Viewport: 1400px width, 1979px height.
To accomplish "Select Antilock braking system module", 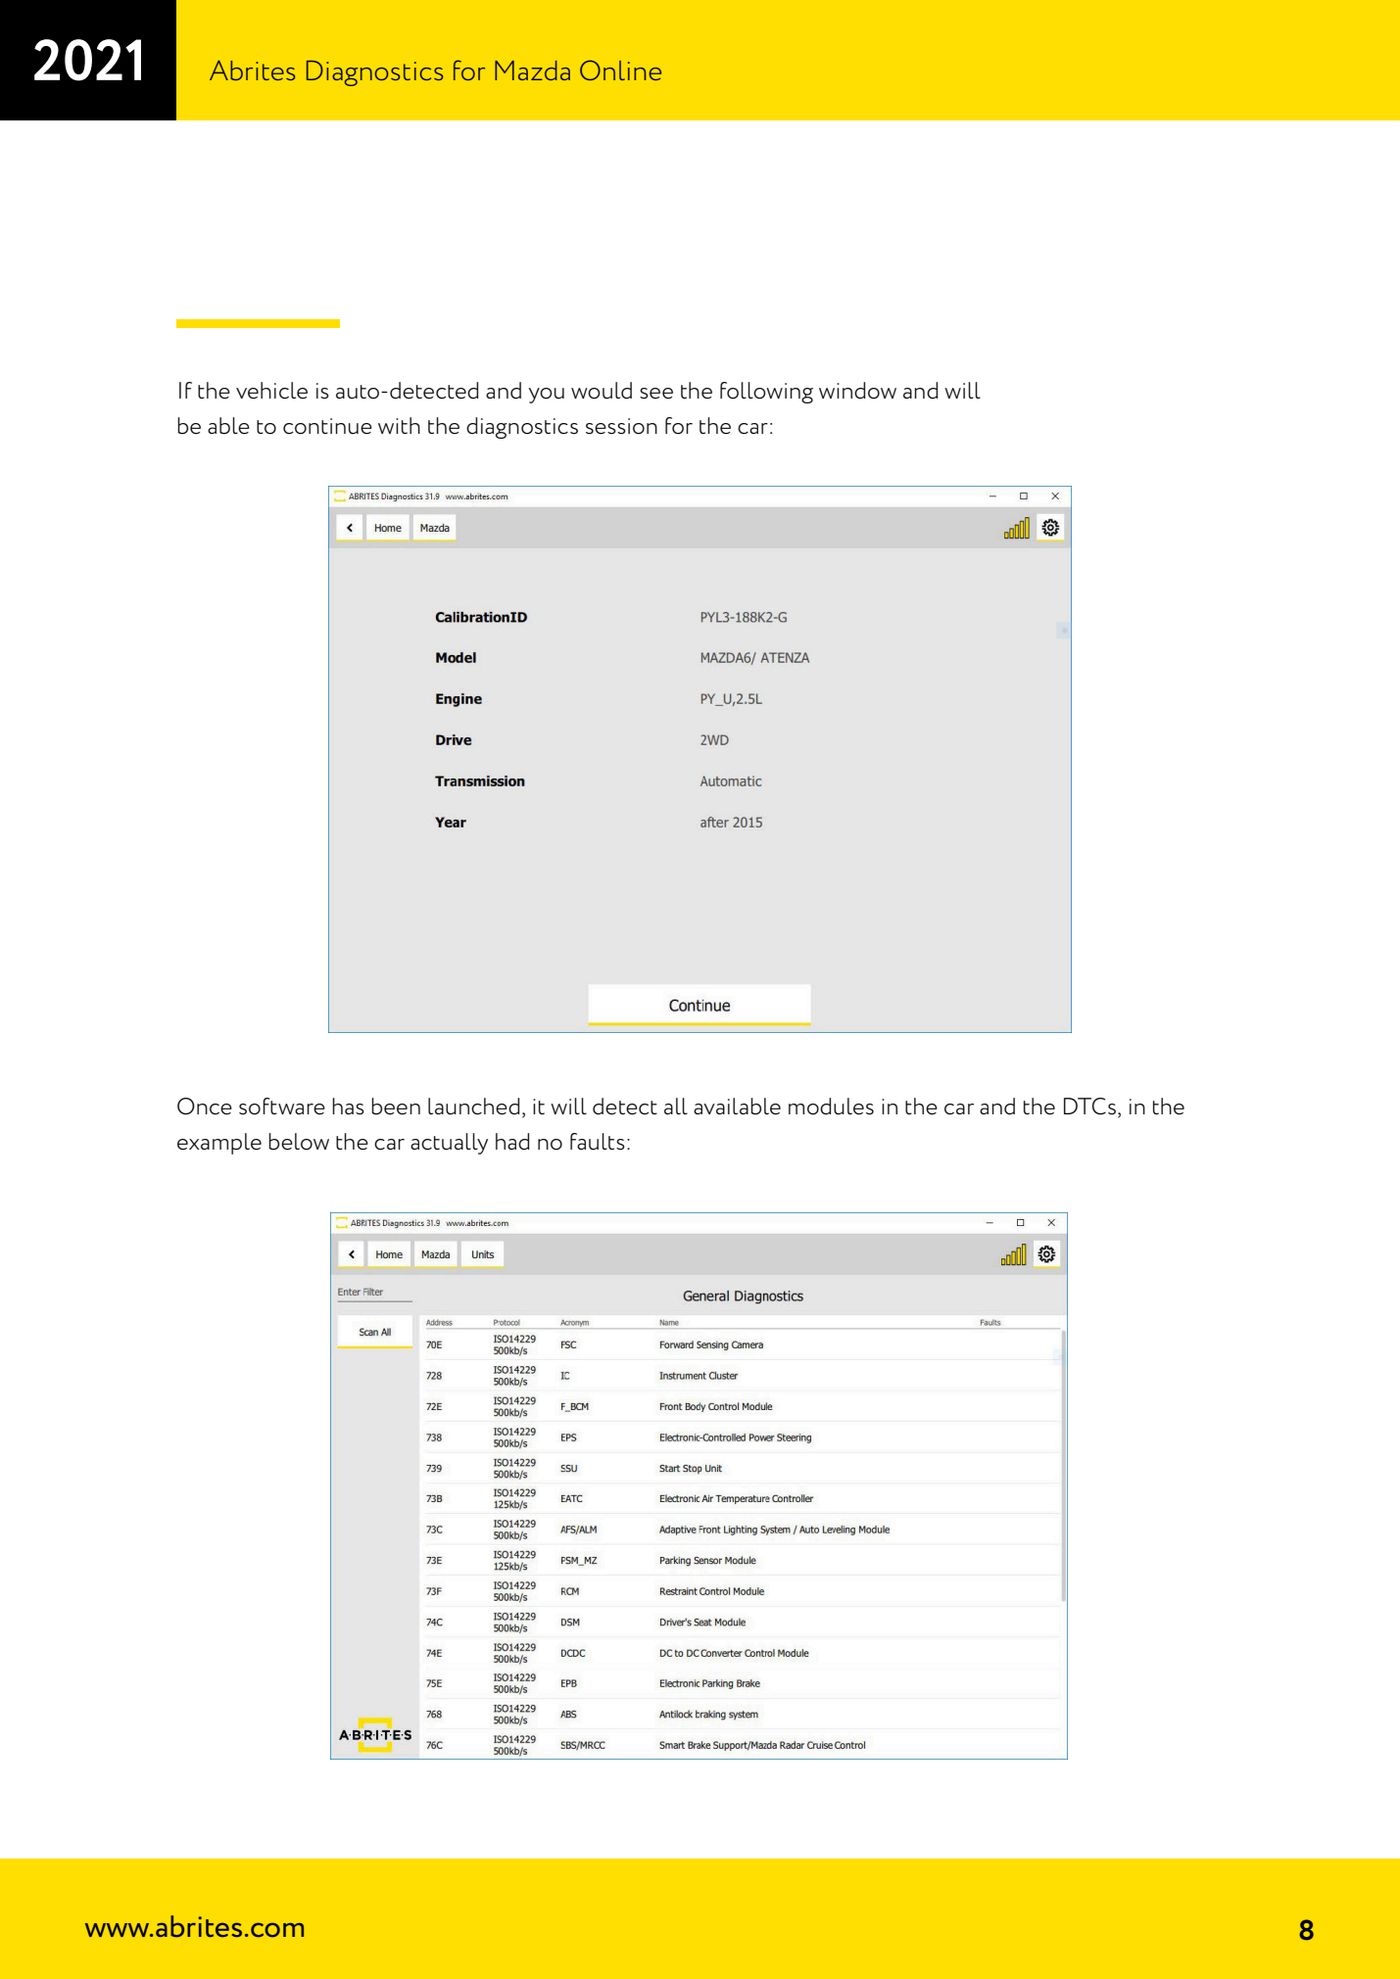I will [740, 1715].
